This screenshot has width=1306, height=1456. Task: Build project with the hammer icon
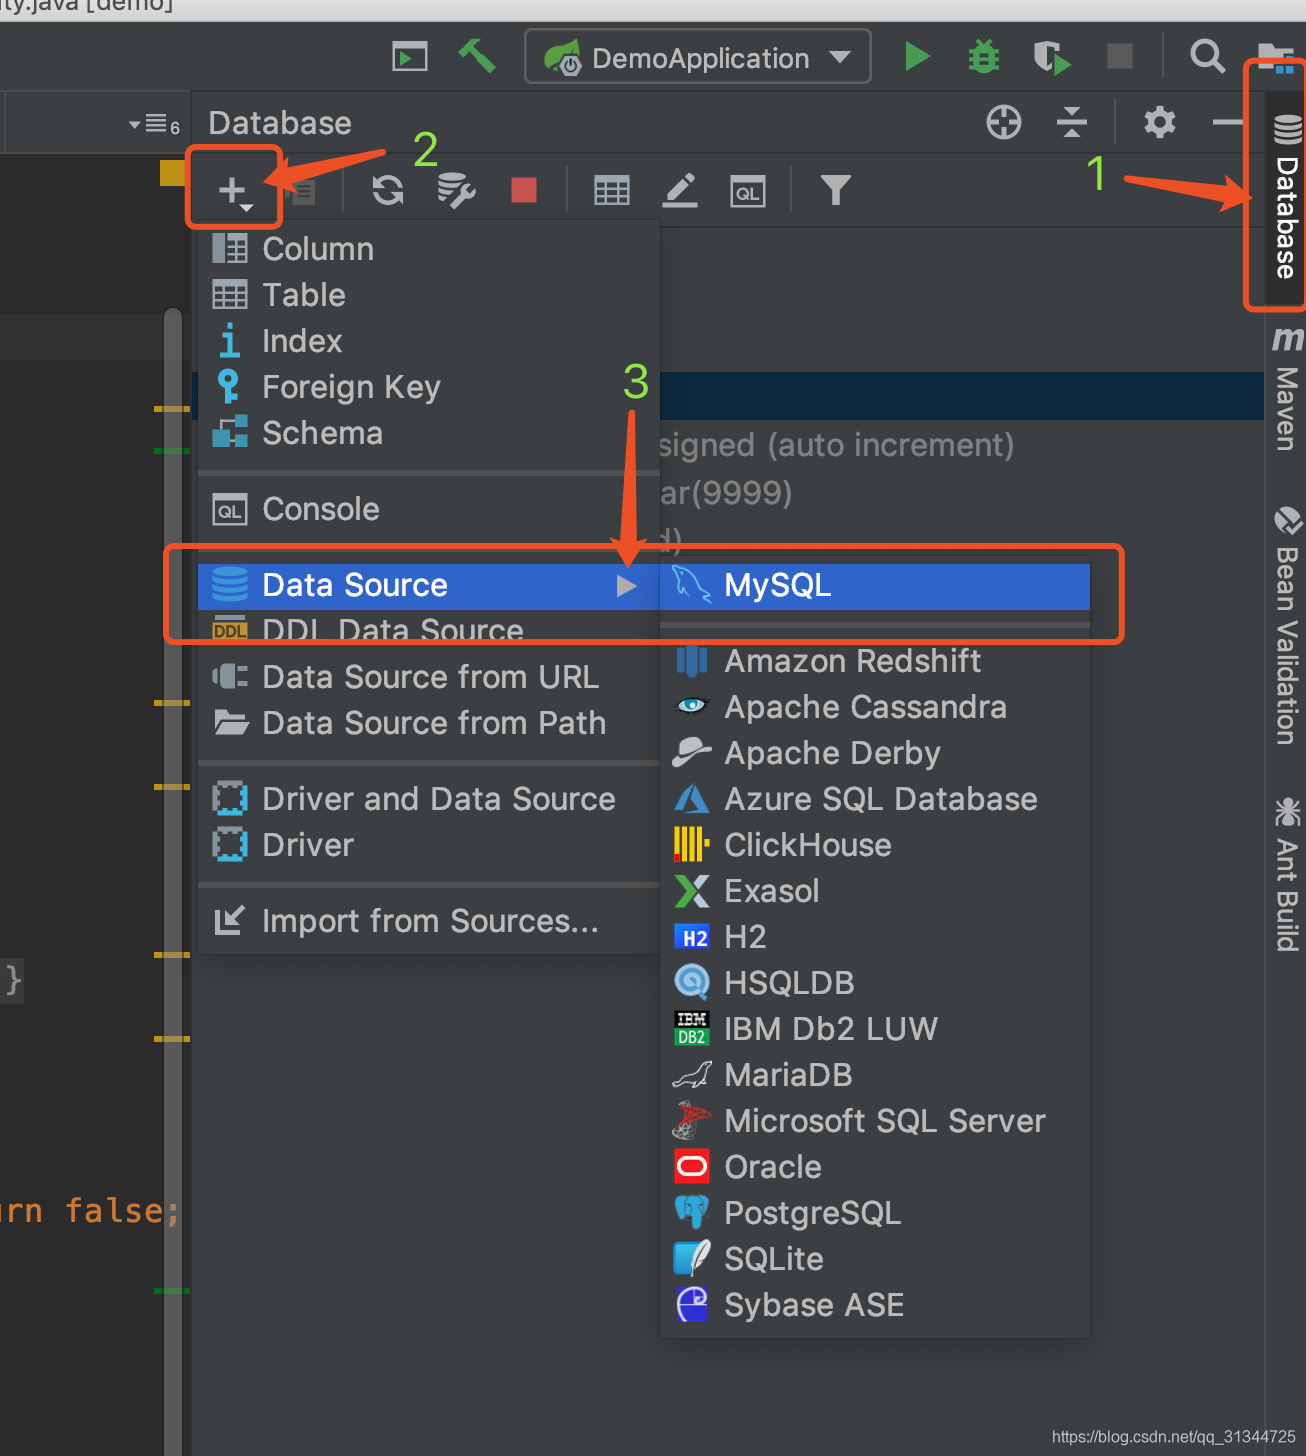pos(477,56)
